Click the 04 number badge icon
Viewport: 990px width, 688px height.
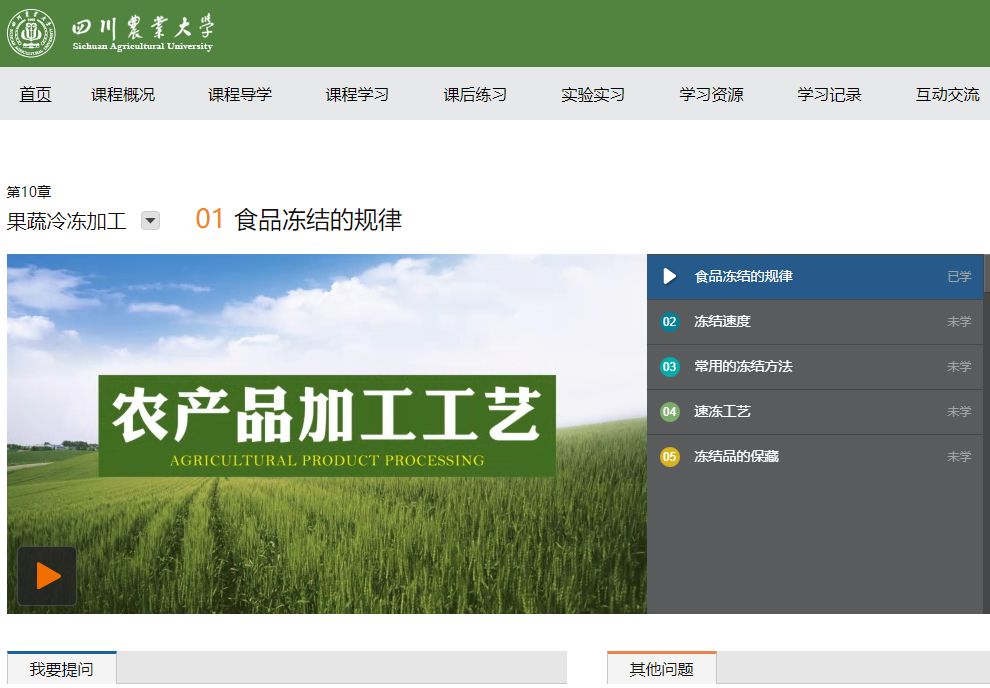(x=669, y=412)
